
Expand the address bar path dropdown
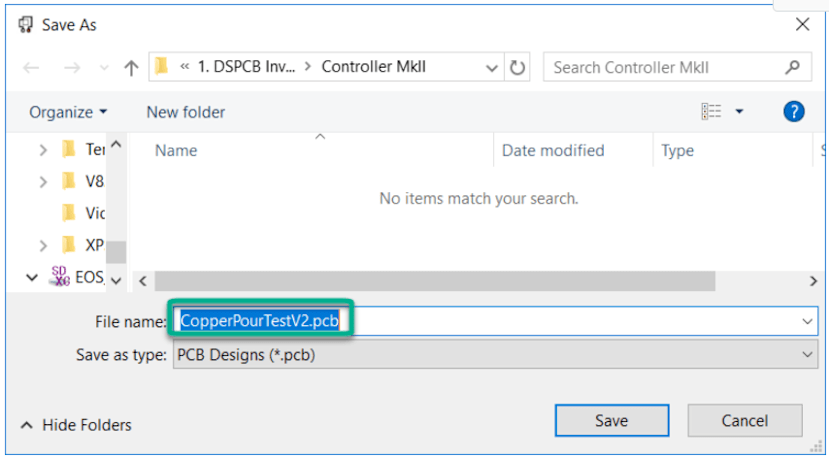coord(492,68)
